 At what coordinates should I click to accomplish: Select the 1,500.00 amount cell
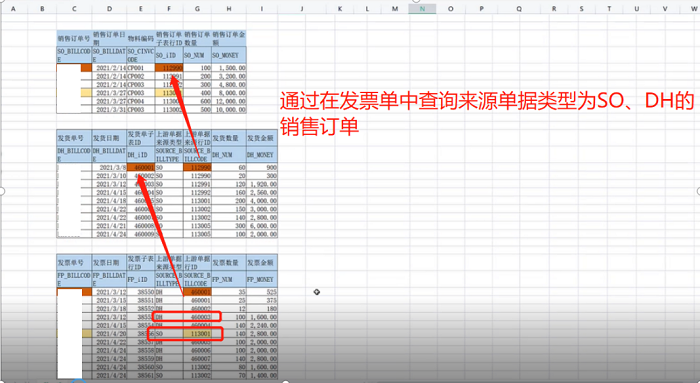tap(229, 68)
